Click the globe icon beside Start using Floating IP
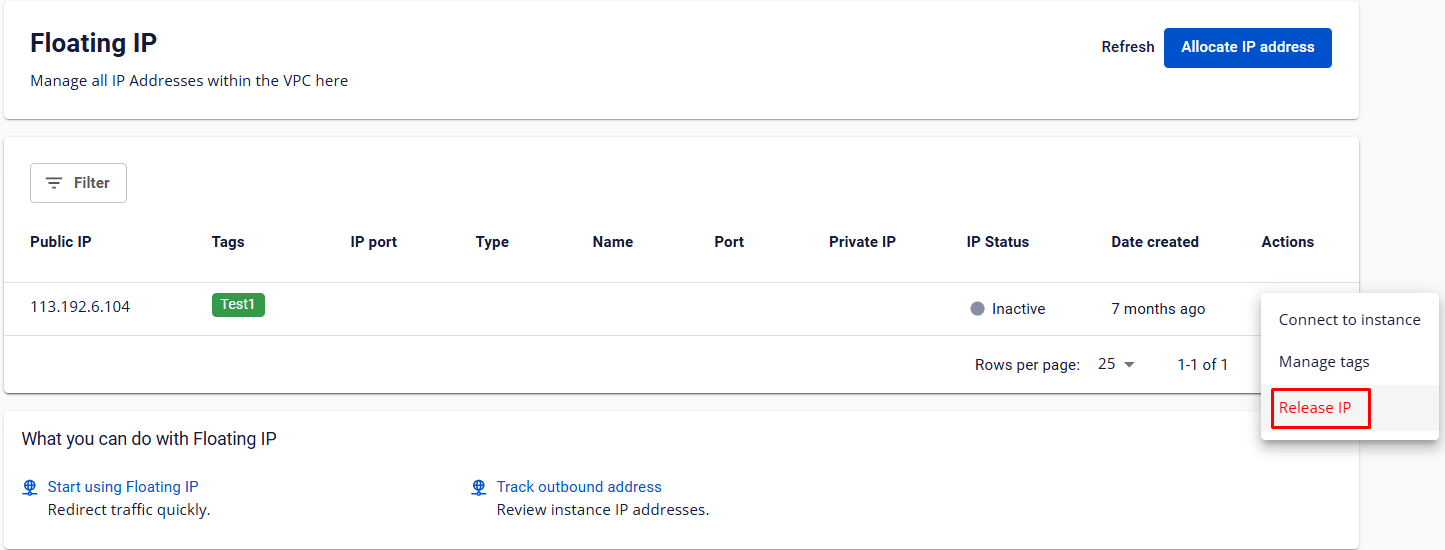Screen dimensions: 1445x550 point(30,488)
